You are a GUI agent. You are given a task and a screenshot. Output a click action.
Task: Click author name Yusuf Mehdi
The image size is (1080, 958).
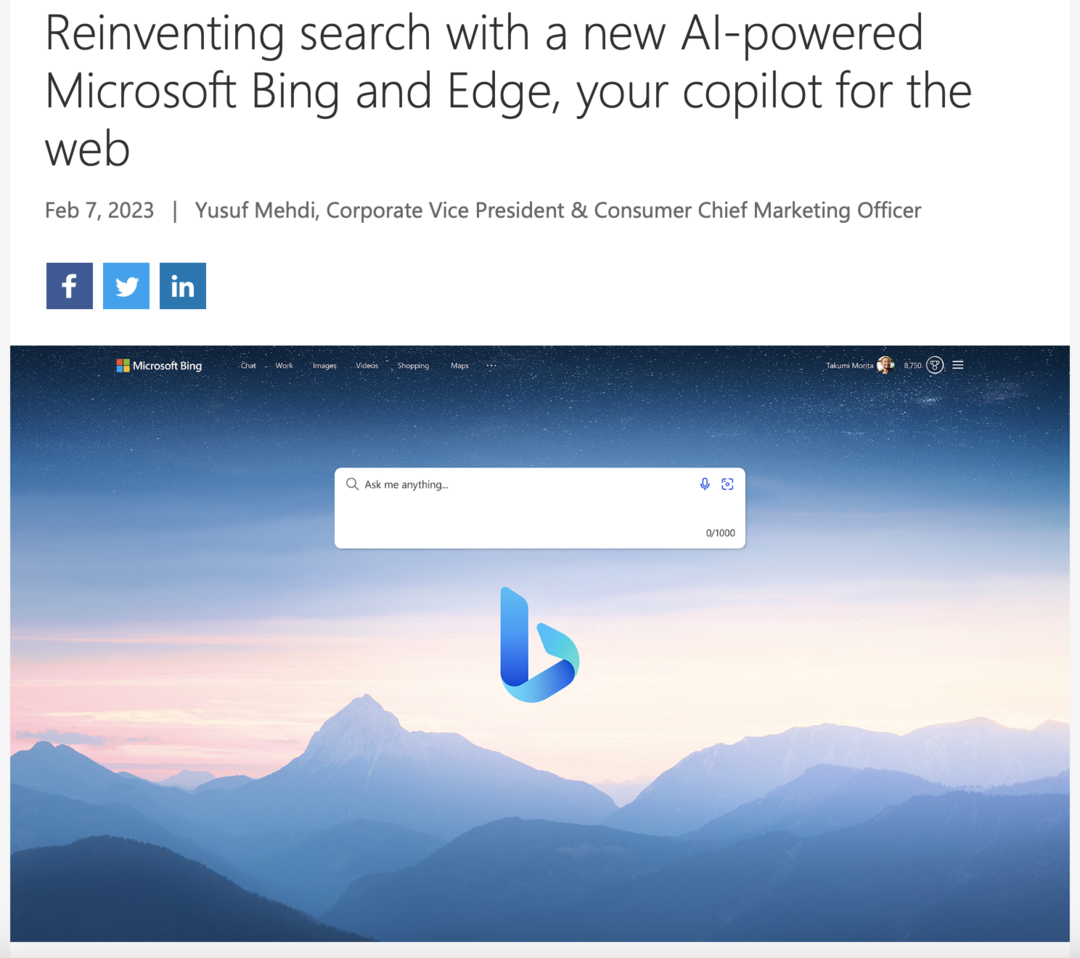pyautogui.click(x=255, y=210)
